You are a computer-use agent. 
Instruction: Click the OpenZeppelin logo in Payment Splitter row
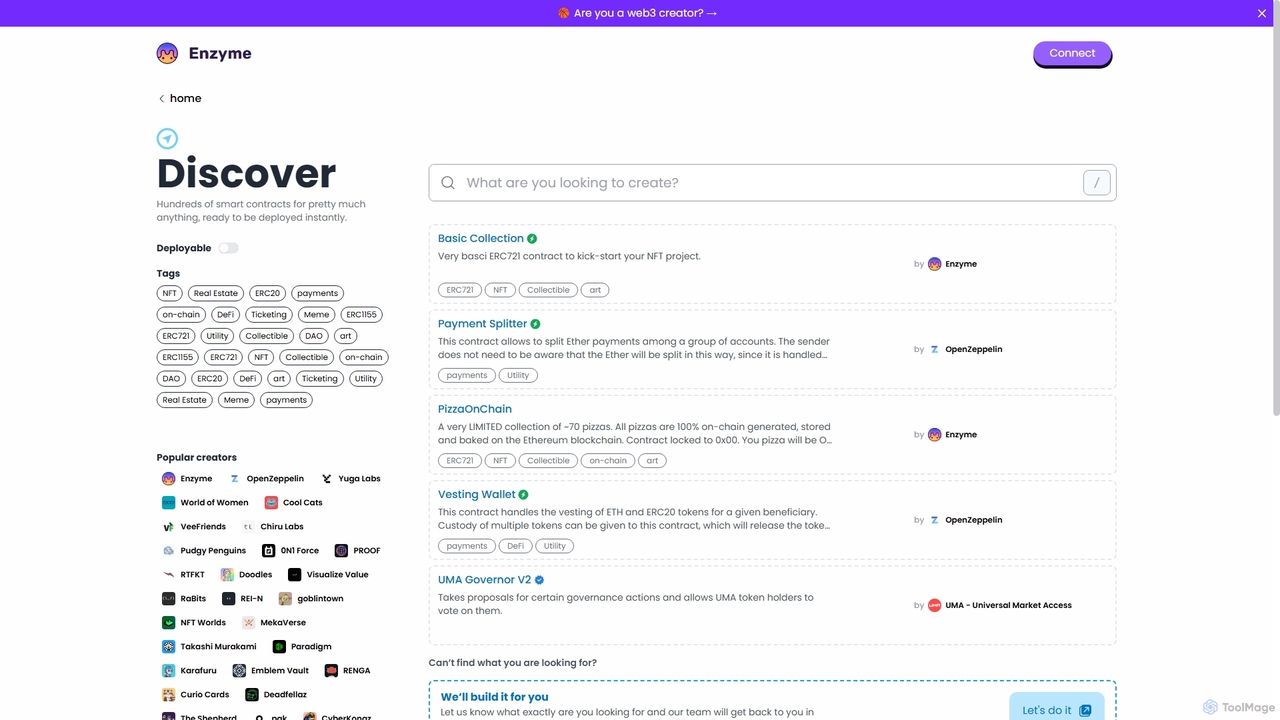[934, 349]
